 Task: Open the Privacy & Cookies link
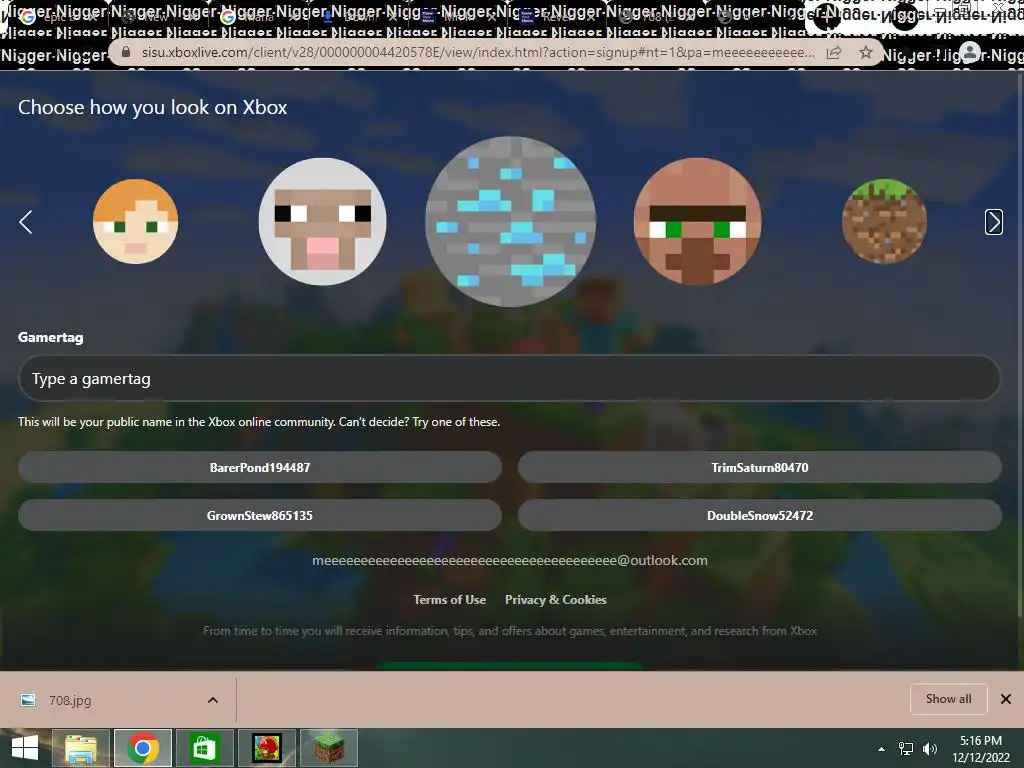556,600
